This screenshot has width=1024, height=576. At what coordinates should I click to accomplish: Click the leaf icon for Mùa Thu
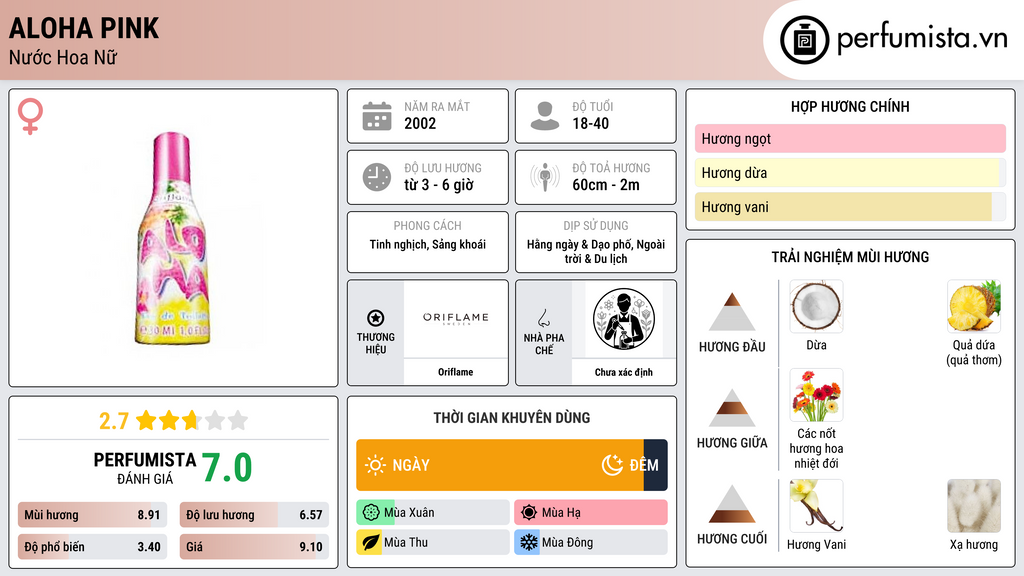(x=370, y=543)
